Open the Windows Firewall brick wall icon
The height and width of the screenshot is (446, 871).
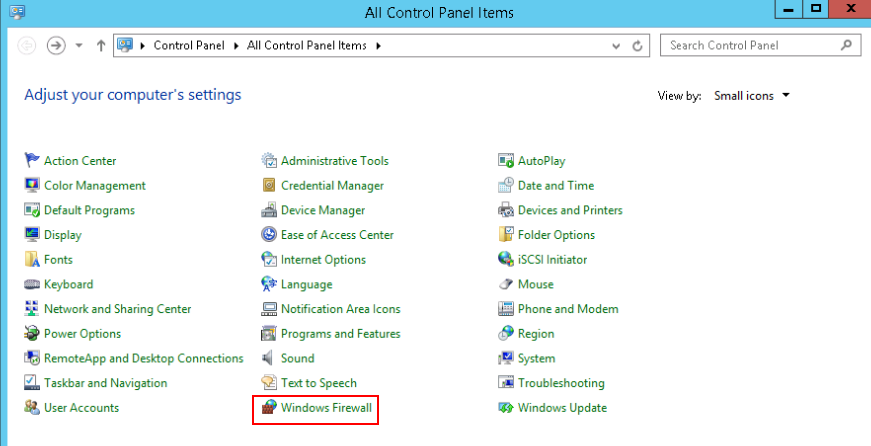[x=269, y=408]
